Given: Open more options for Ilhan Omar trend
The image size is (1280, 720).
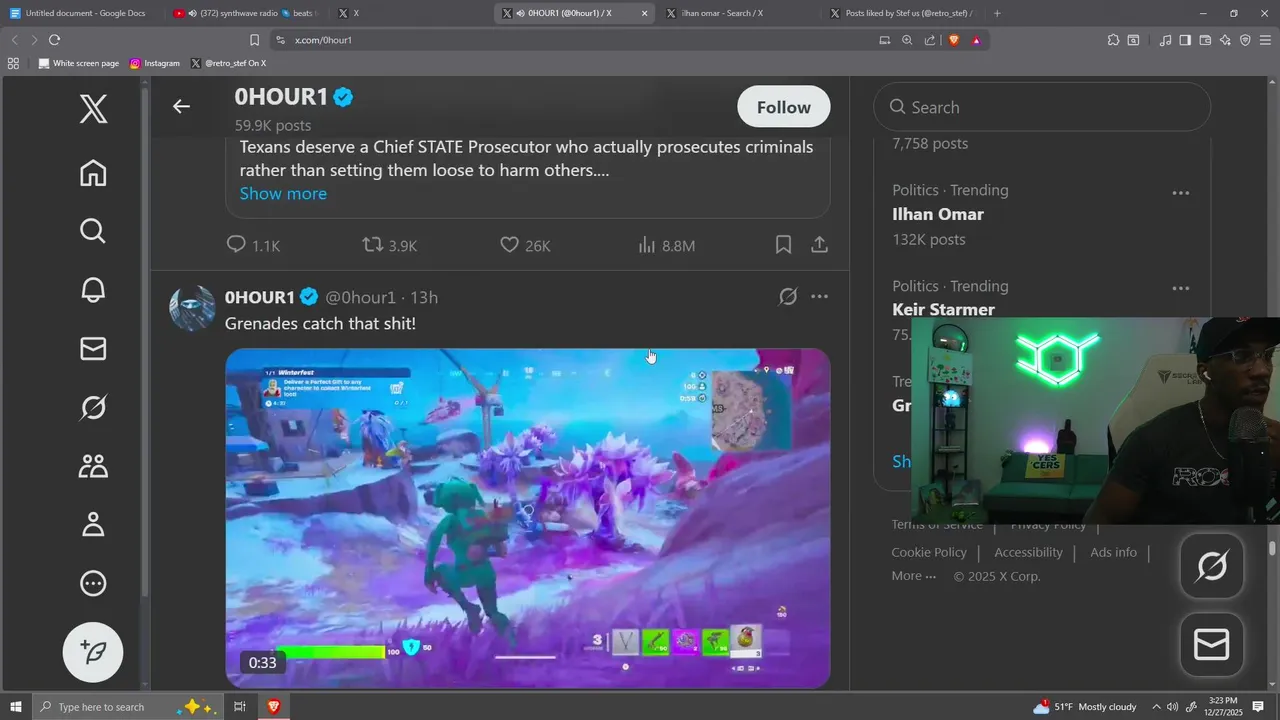Looking at the screenshot, I should tap(1181, 193).
